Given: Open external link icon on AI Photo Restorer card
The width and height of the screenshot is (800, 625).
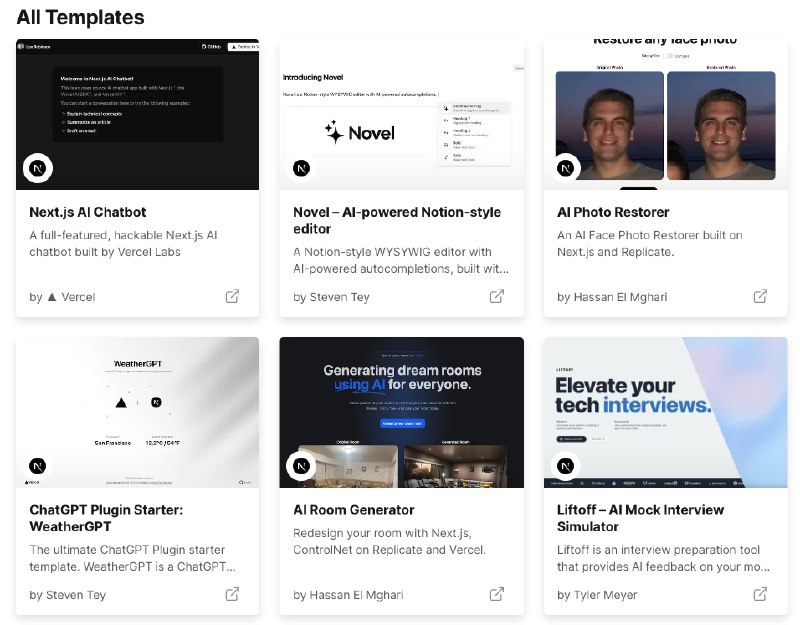Looking at the screenshot, I should [x=760, y=296].
